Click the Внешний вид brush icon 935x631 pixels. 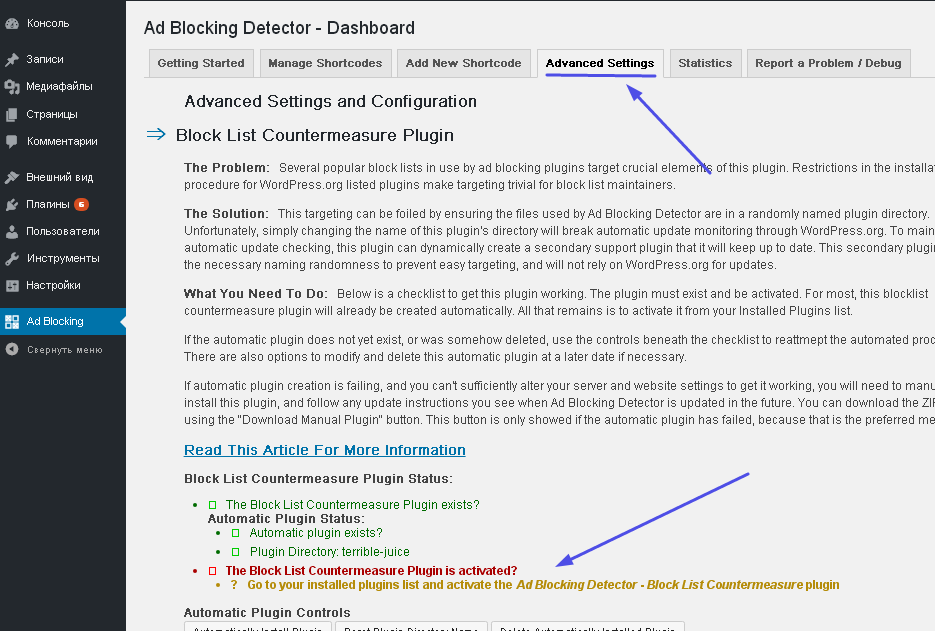(12, 178)
